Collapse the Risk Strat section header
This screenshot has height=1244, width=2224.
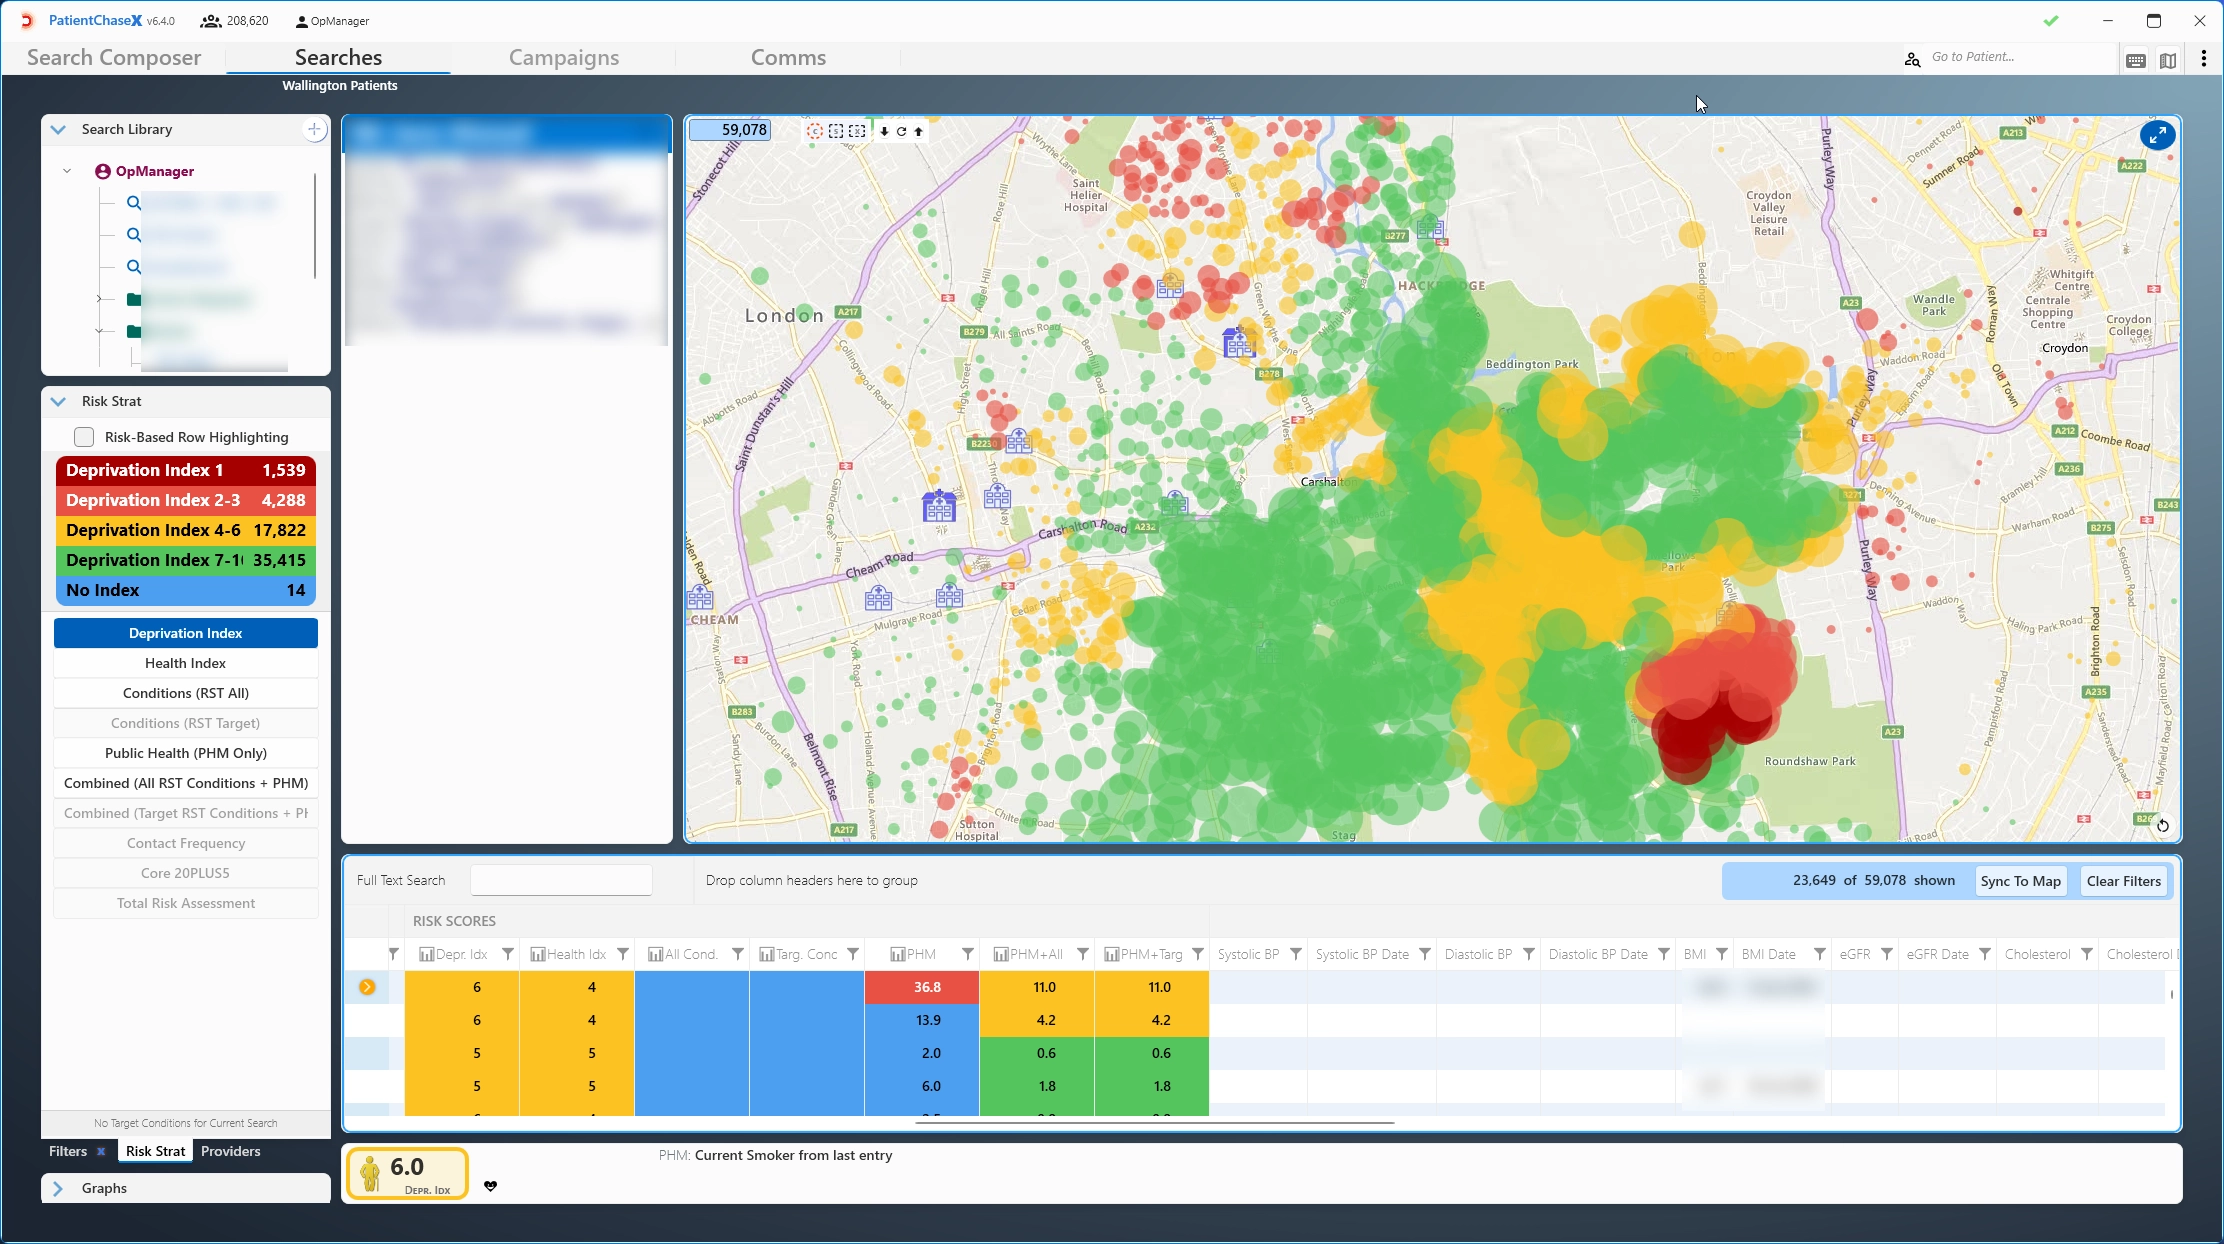coord(57,400)
